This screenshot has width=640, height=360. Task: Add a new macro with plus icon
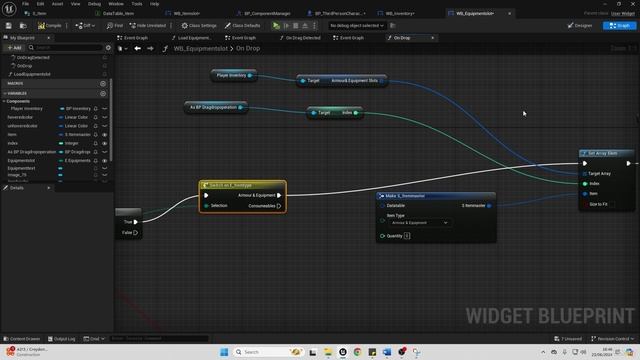click(x=103, y=83)
